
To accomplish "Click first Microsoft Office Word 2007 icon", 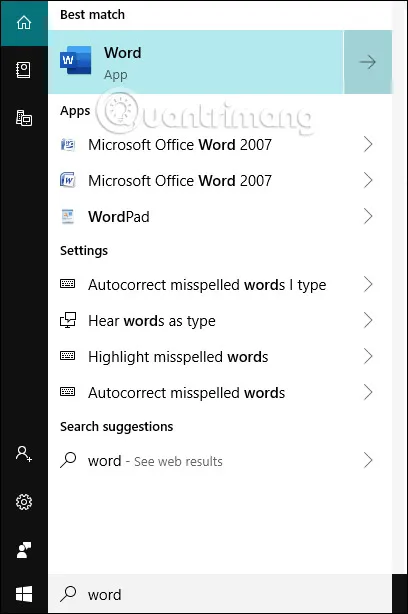I will (x=68, y=144).
